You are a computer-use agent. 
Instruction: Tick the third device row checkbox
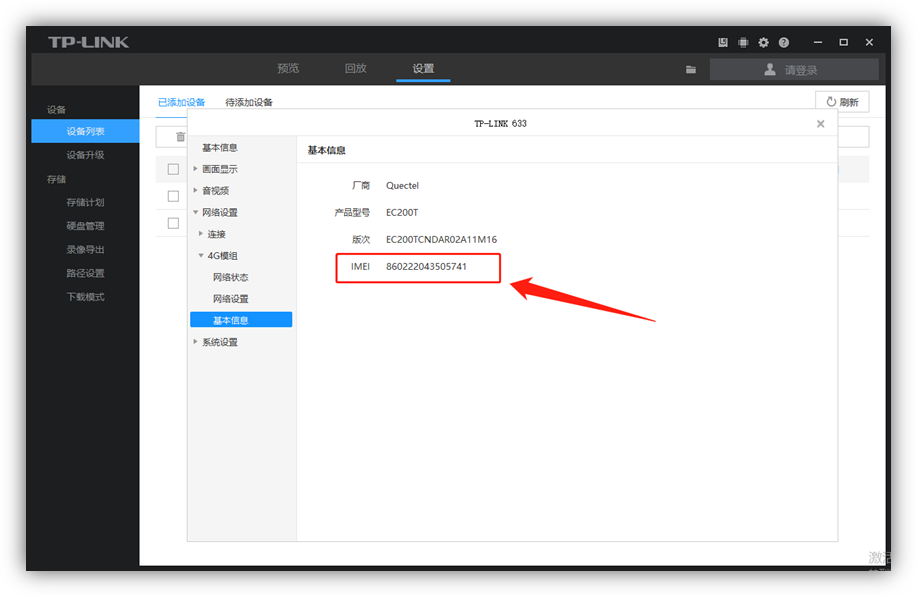[x=174, y=223]
